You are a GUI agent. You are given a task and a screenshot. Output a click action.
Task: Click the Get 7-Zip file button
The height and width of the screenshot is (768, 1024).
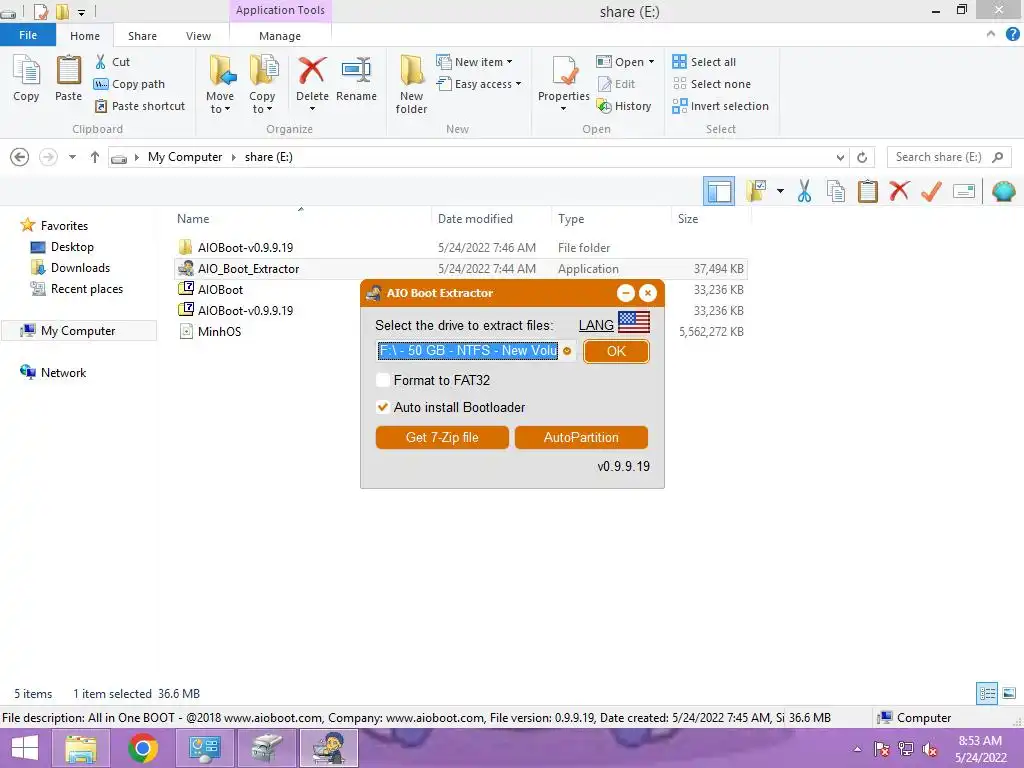(442, 438)
